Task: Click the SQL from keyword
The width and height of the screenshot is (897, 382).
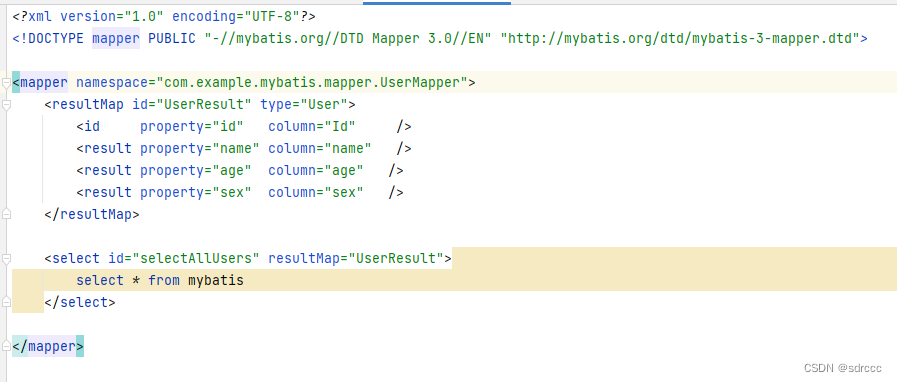Action: 164,280
